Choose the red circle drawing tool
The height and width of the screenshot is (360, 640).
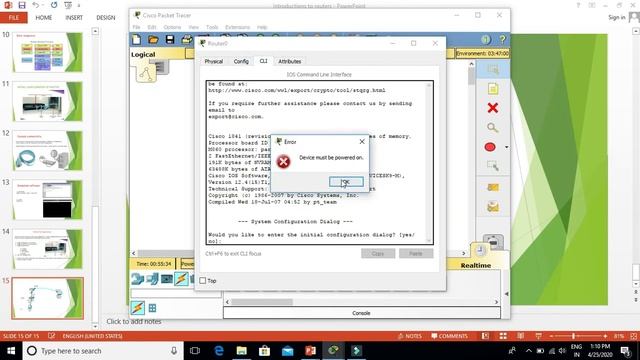pos(490,147)
